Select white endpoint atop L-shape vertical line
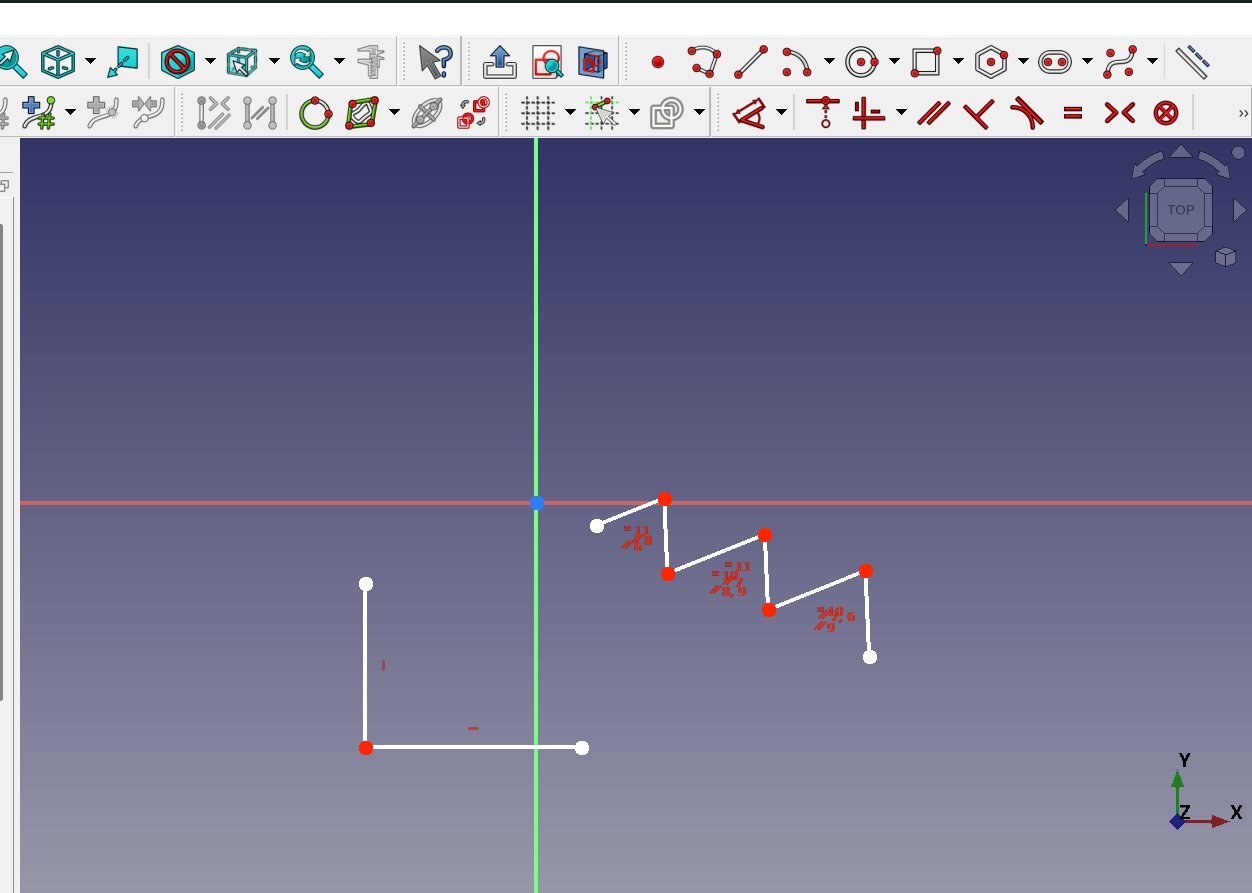1252x893 pixels. [366, 584]
